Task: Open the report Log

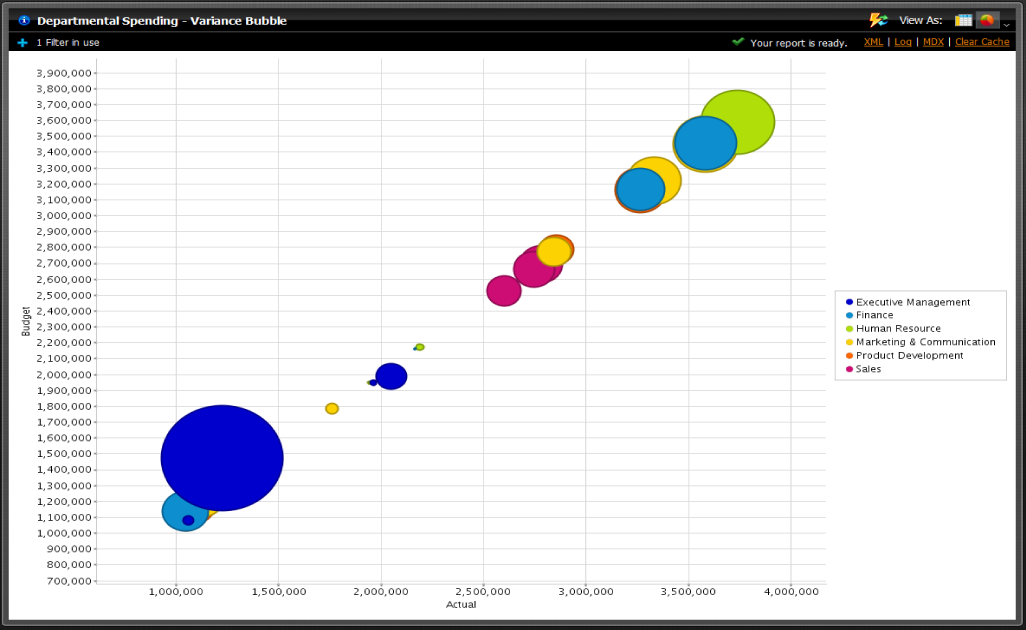Action: (903, 42)
